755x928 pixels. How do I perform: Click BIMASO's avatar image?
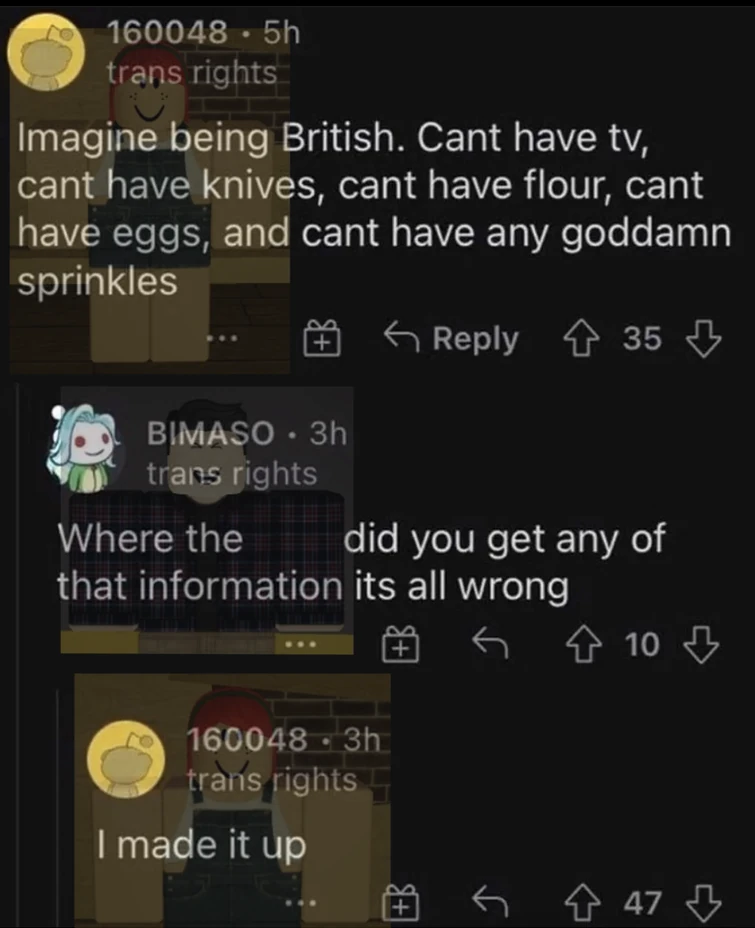(x=85, y=449)
